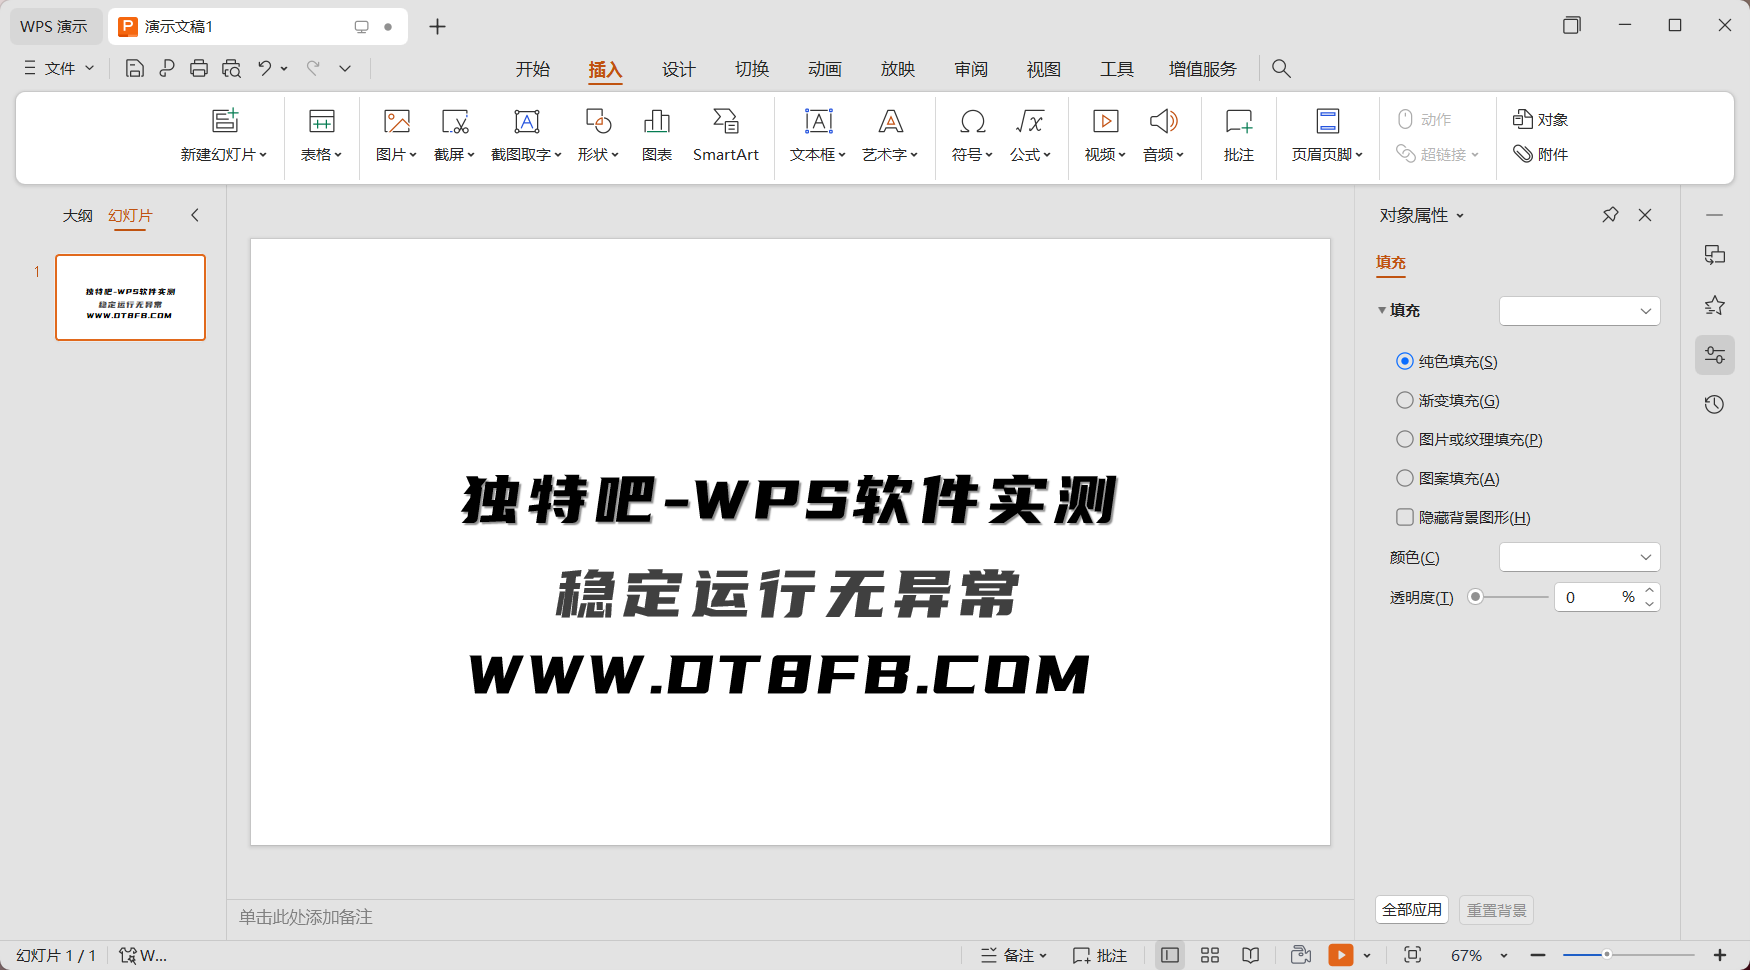The image size is (1750, 970).
Task: Expand quick access toolbar customize arrow
Action: tap(345, 68)
